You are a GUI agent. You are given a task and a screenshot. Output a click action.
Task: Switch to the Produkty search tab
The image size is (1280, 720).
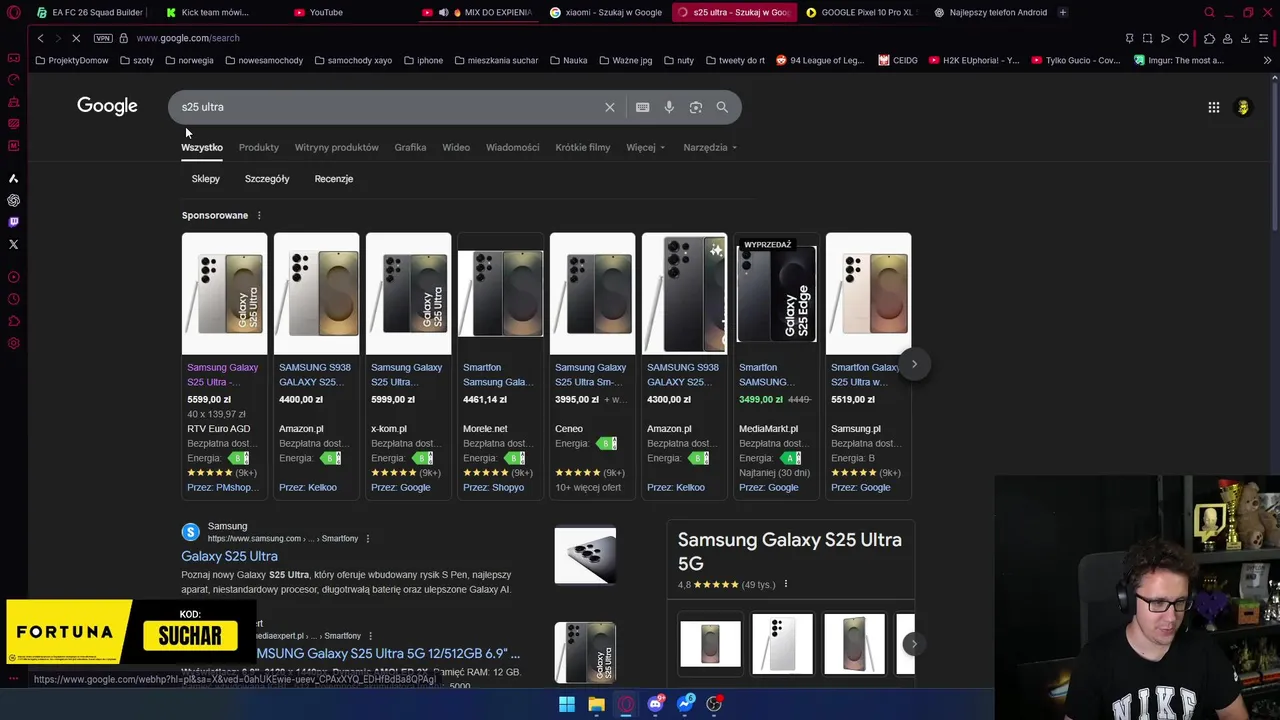(259, 147)
